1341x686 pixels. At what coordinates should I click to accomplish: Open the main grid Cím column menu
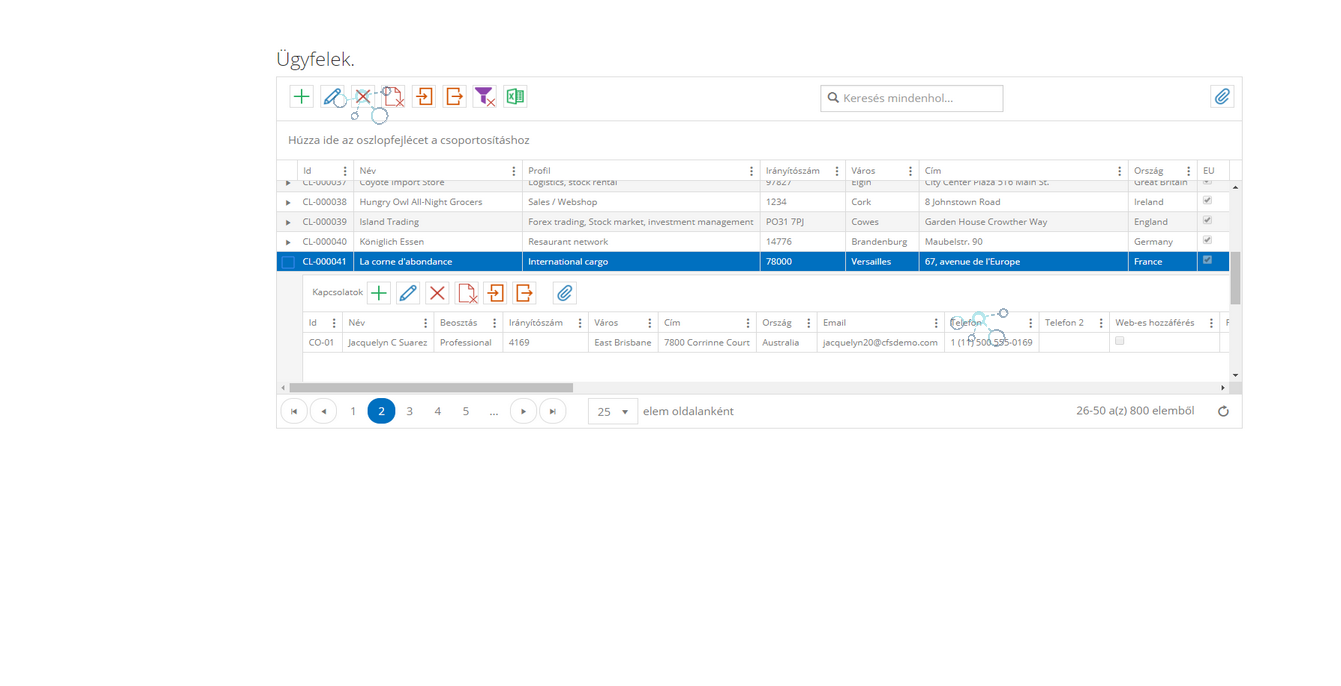(x=1119, y=171)
